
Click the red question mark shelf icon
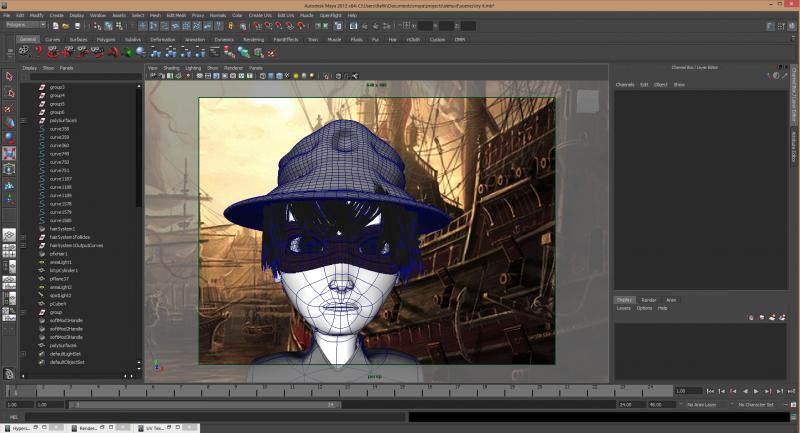[39, 51]
